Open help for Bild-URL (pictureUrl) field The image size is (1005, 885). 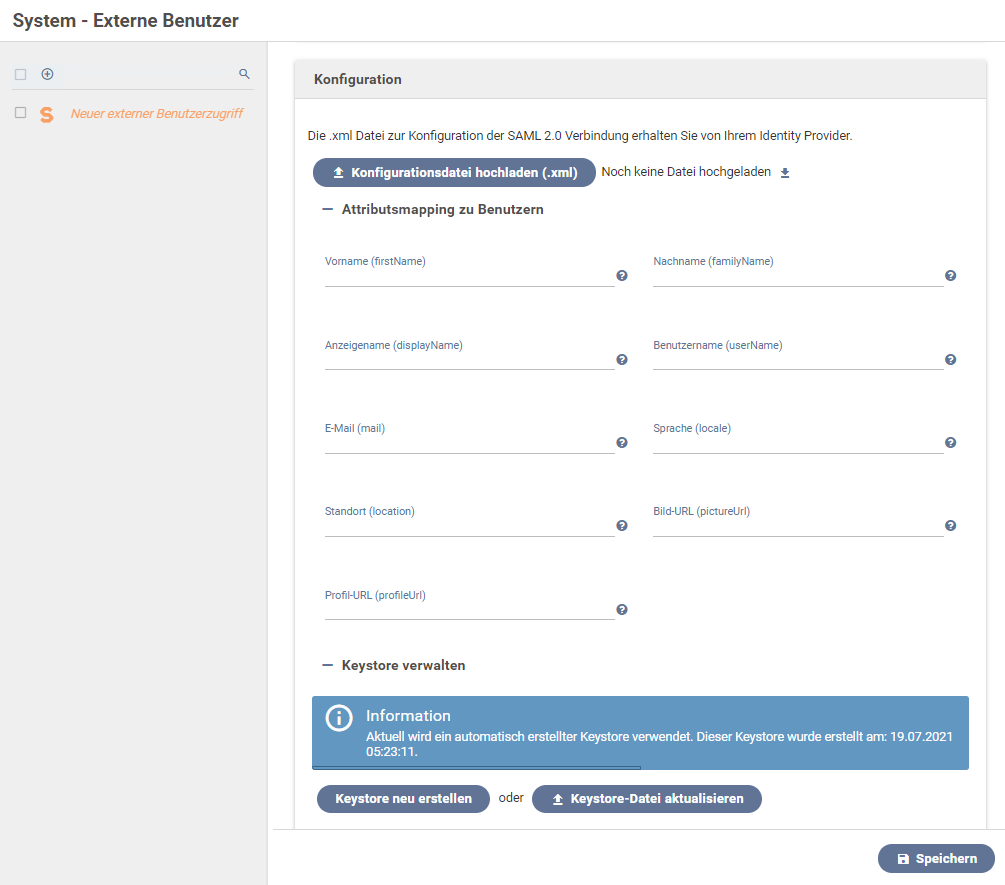coord(950,526)
